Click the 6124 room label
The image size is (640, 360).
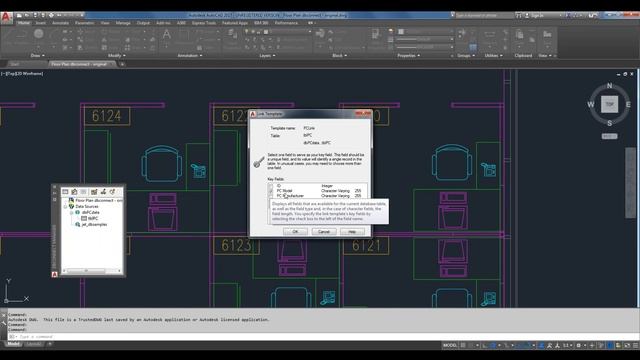(107, 116)
